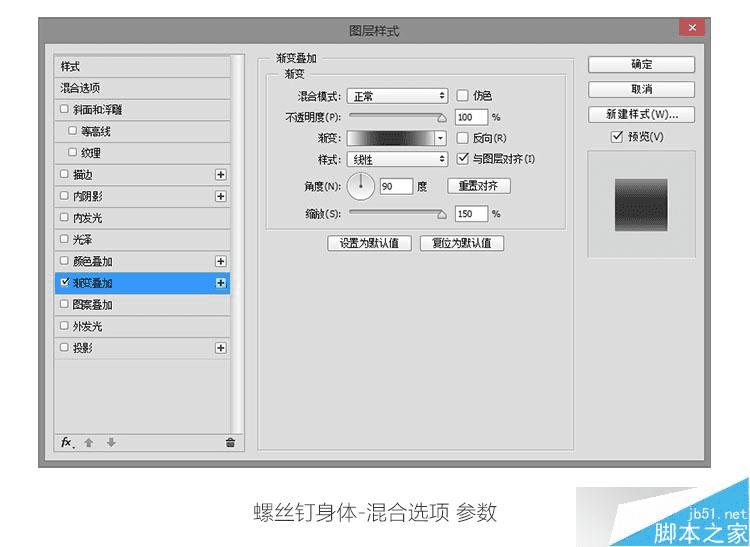Click the gradient color bar to edit it
The height and width of the screenshot is (547, 750).
[x=391, y=139]
